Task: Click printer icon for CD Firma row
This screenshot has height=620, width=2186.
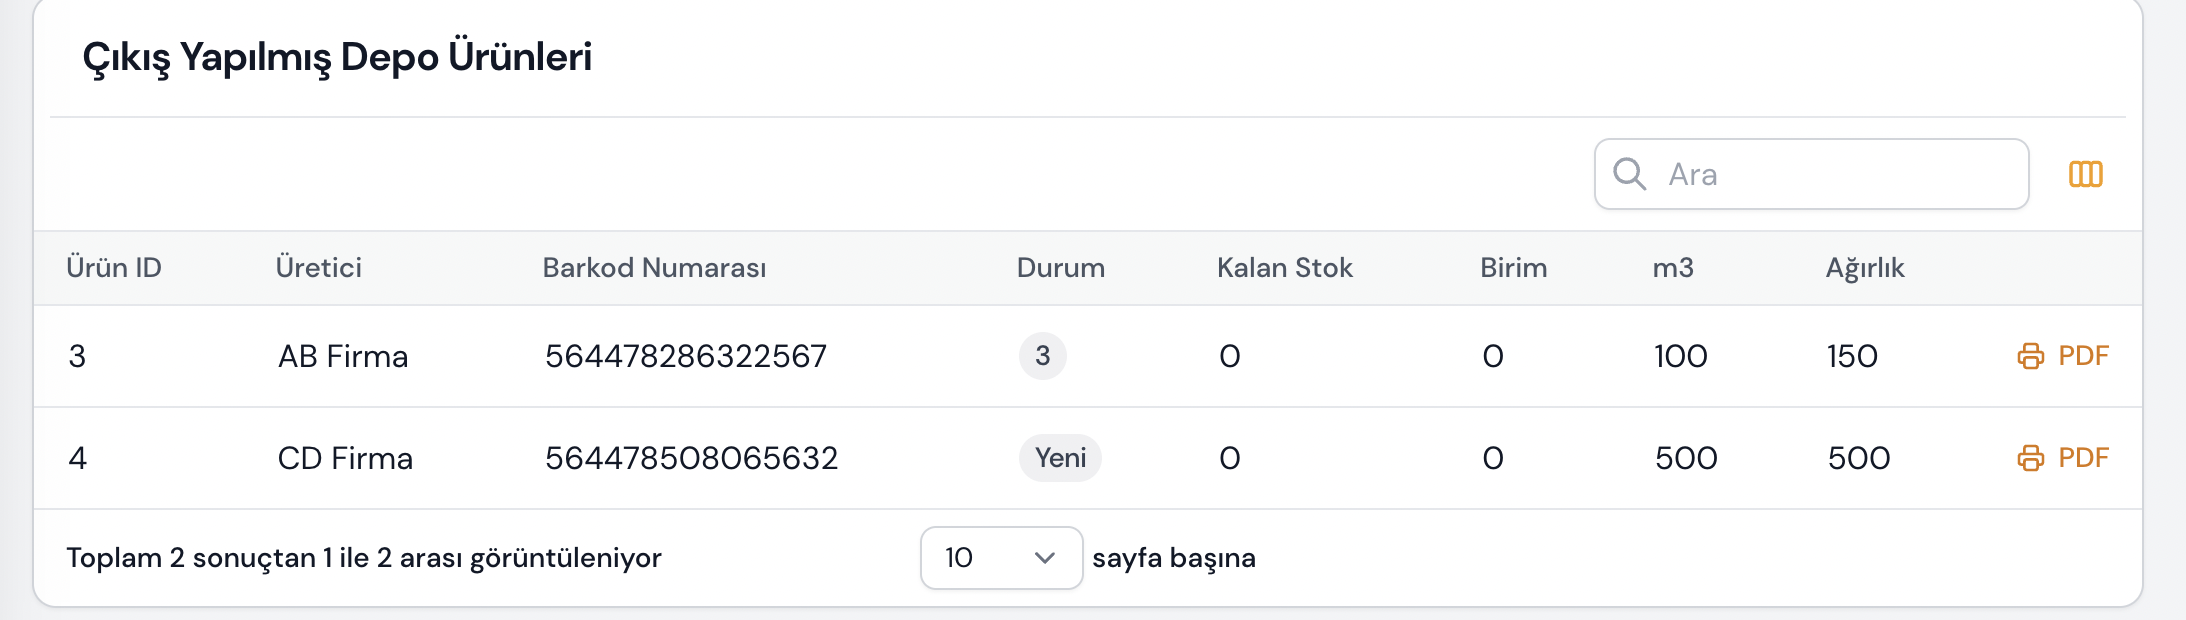Action: (x=2030, y=458)
